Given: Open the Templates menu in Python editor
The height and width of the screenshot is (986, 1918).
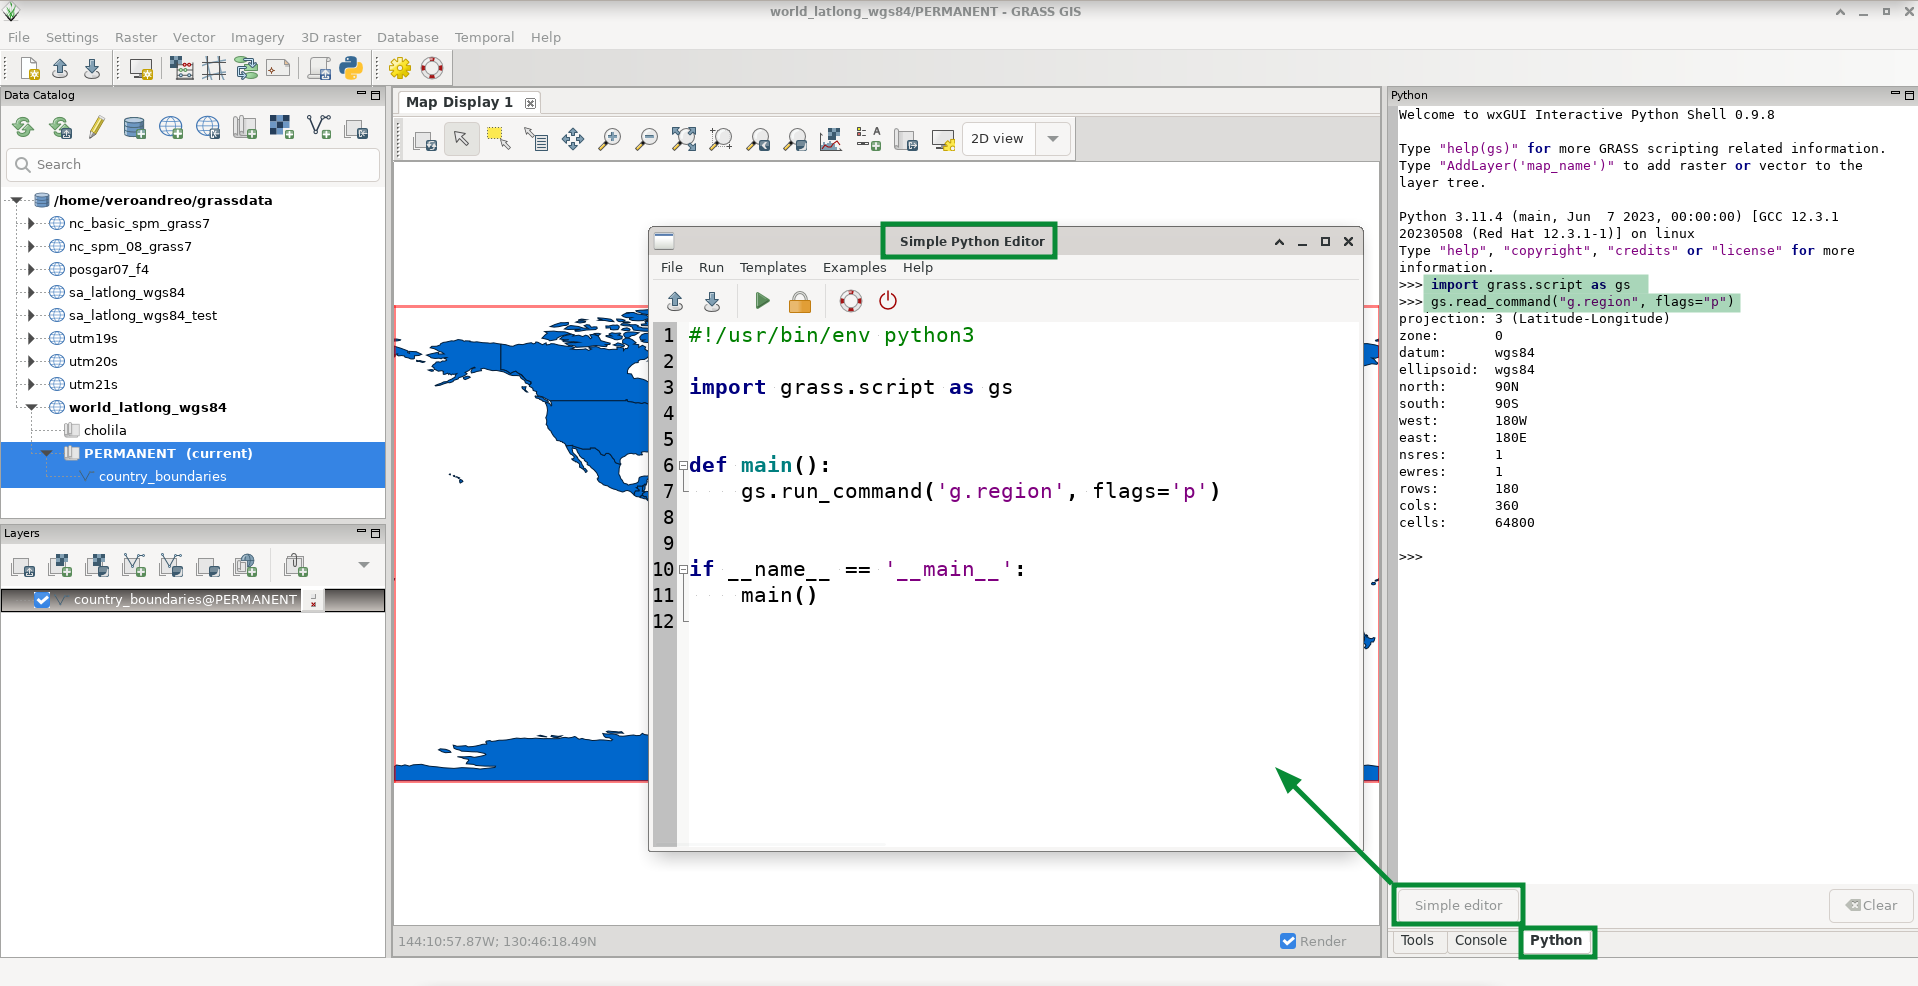Looking at the screenshot, I should pyautogui.click(x=772, y=267).
